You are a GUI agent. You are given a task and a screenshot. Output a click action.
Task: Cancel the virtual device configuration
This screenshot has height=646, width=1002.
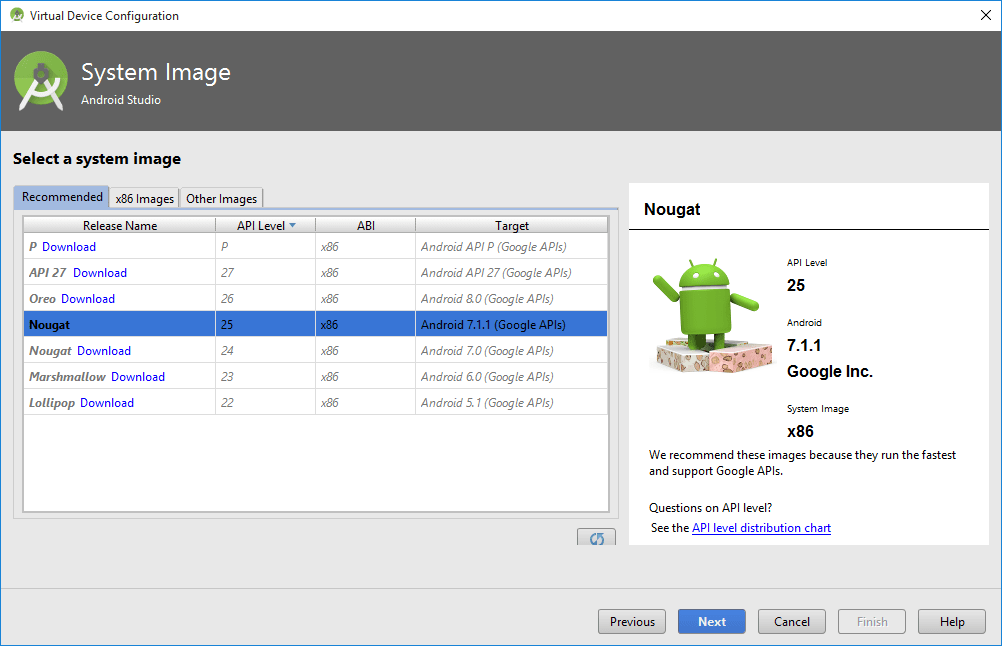click(x=791, y=621)
